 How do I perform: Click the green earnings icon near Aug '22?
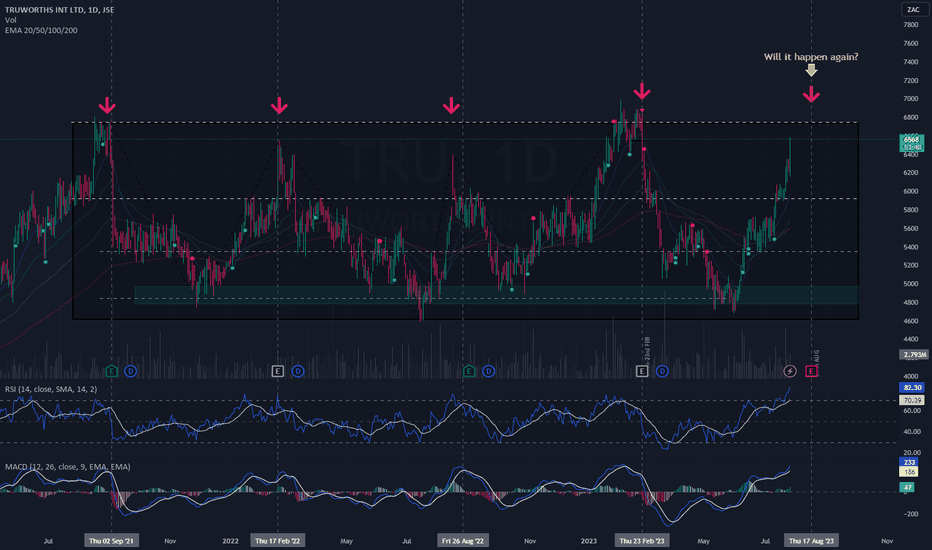[x=469, y=371]
